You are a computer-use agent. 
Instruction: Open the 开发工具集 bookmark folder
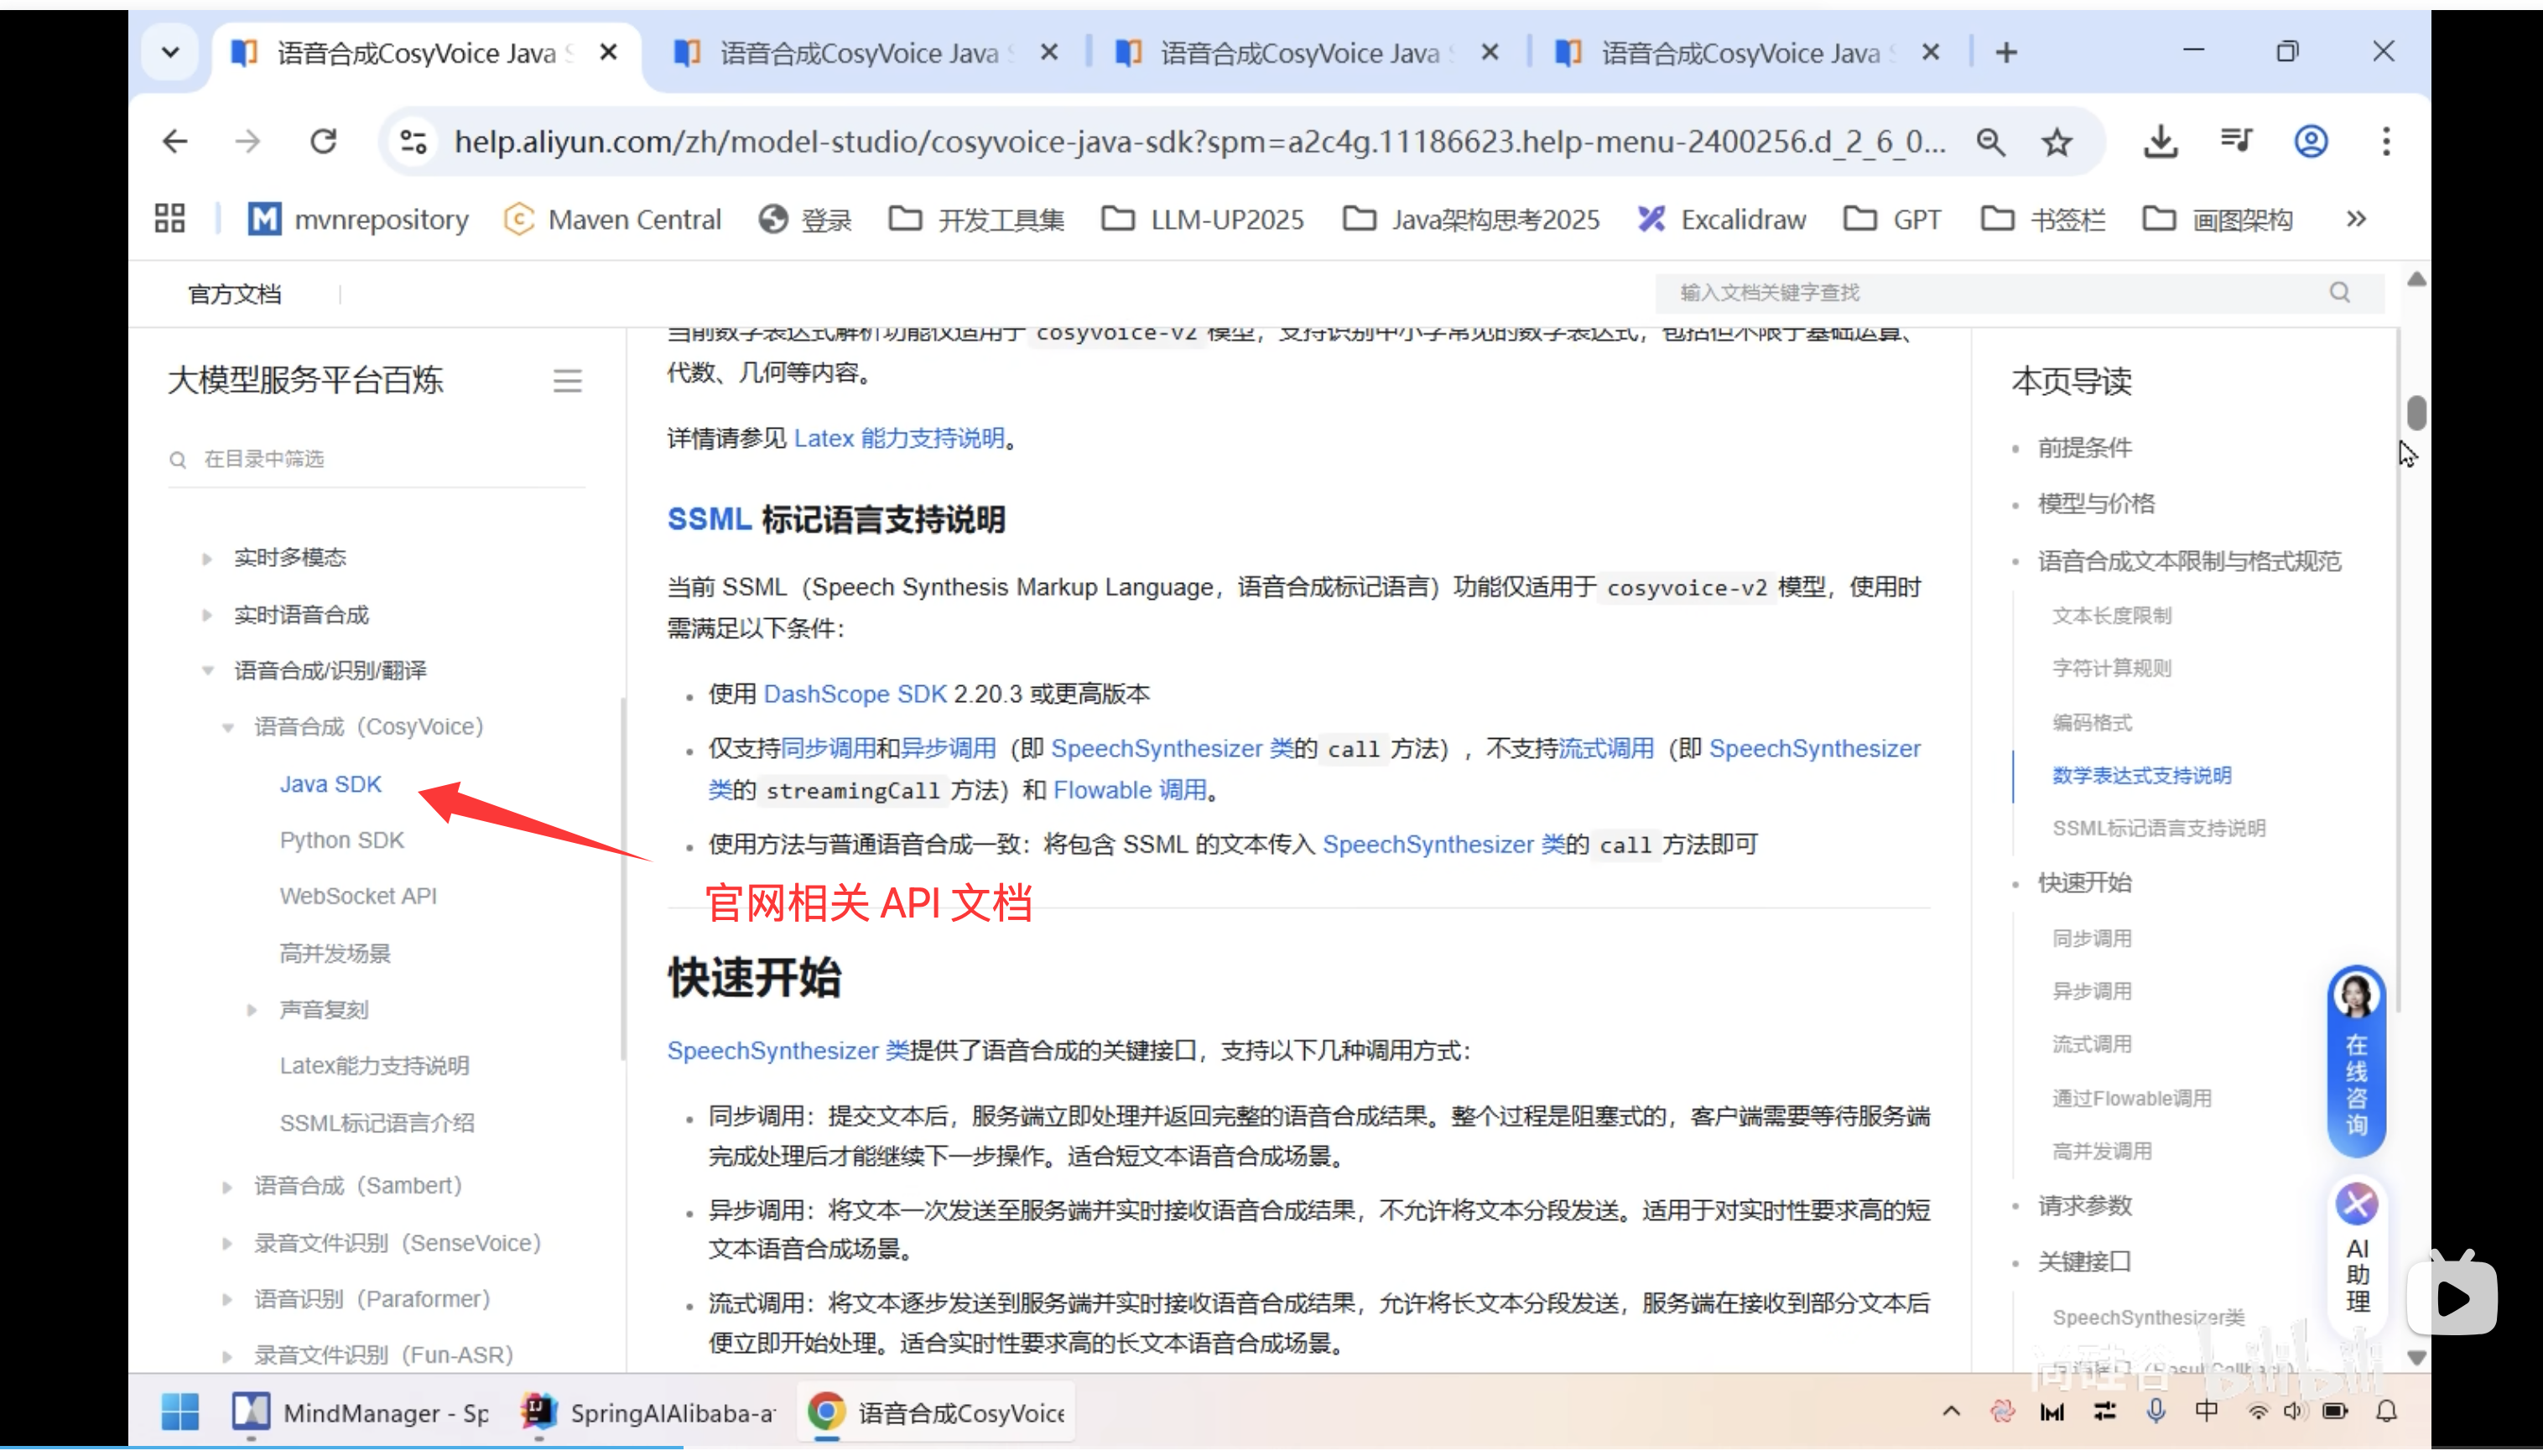click(x=976, y=219)
